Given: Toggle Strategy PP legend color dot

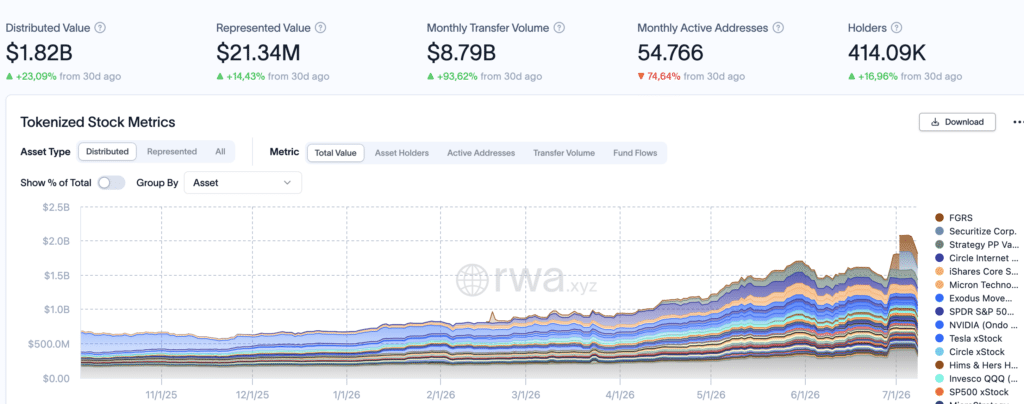Looking at the screenshot, I should [939, 245].
